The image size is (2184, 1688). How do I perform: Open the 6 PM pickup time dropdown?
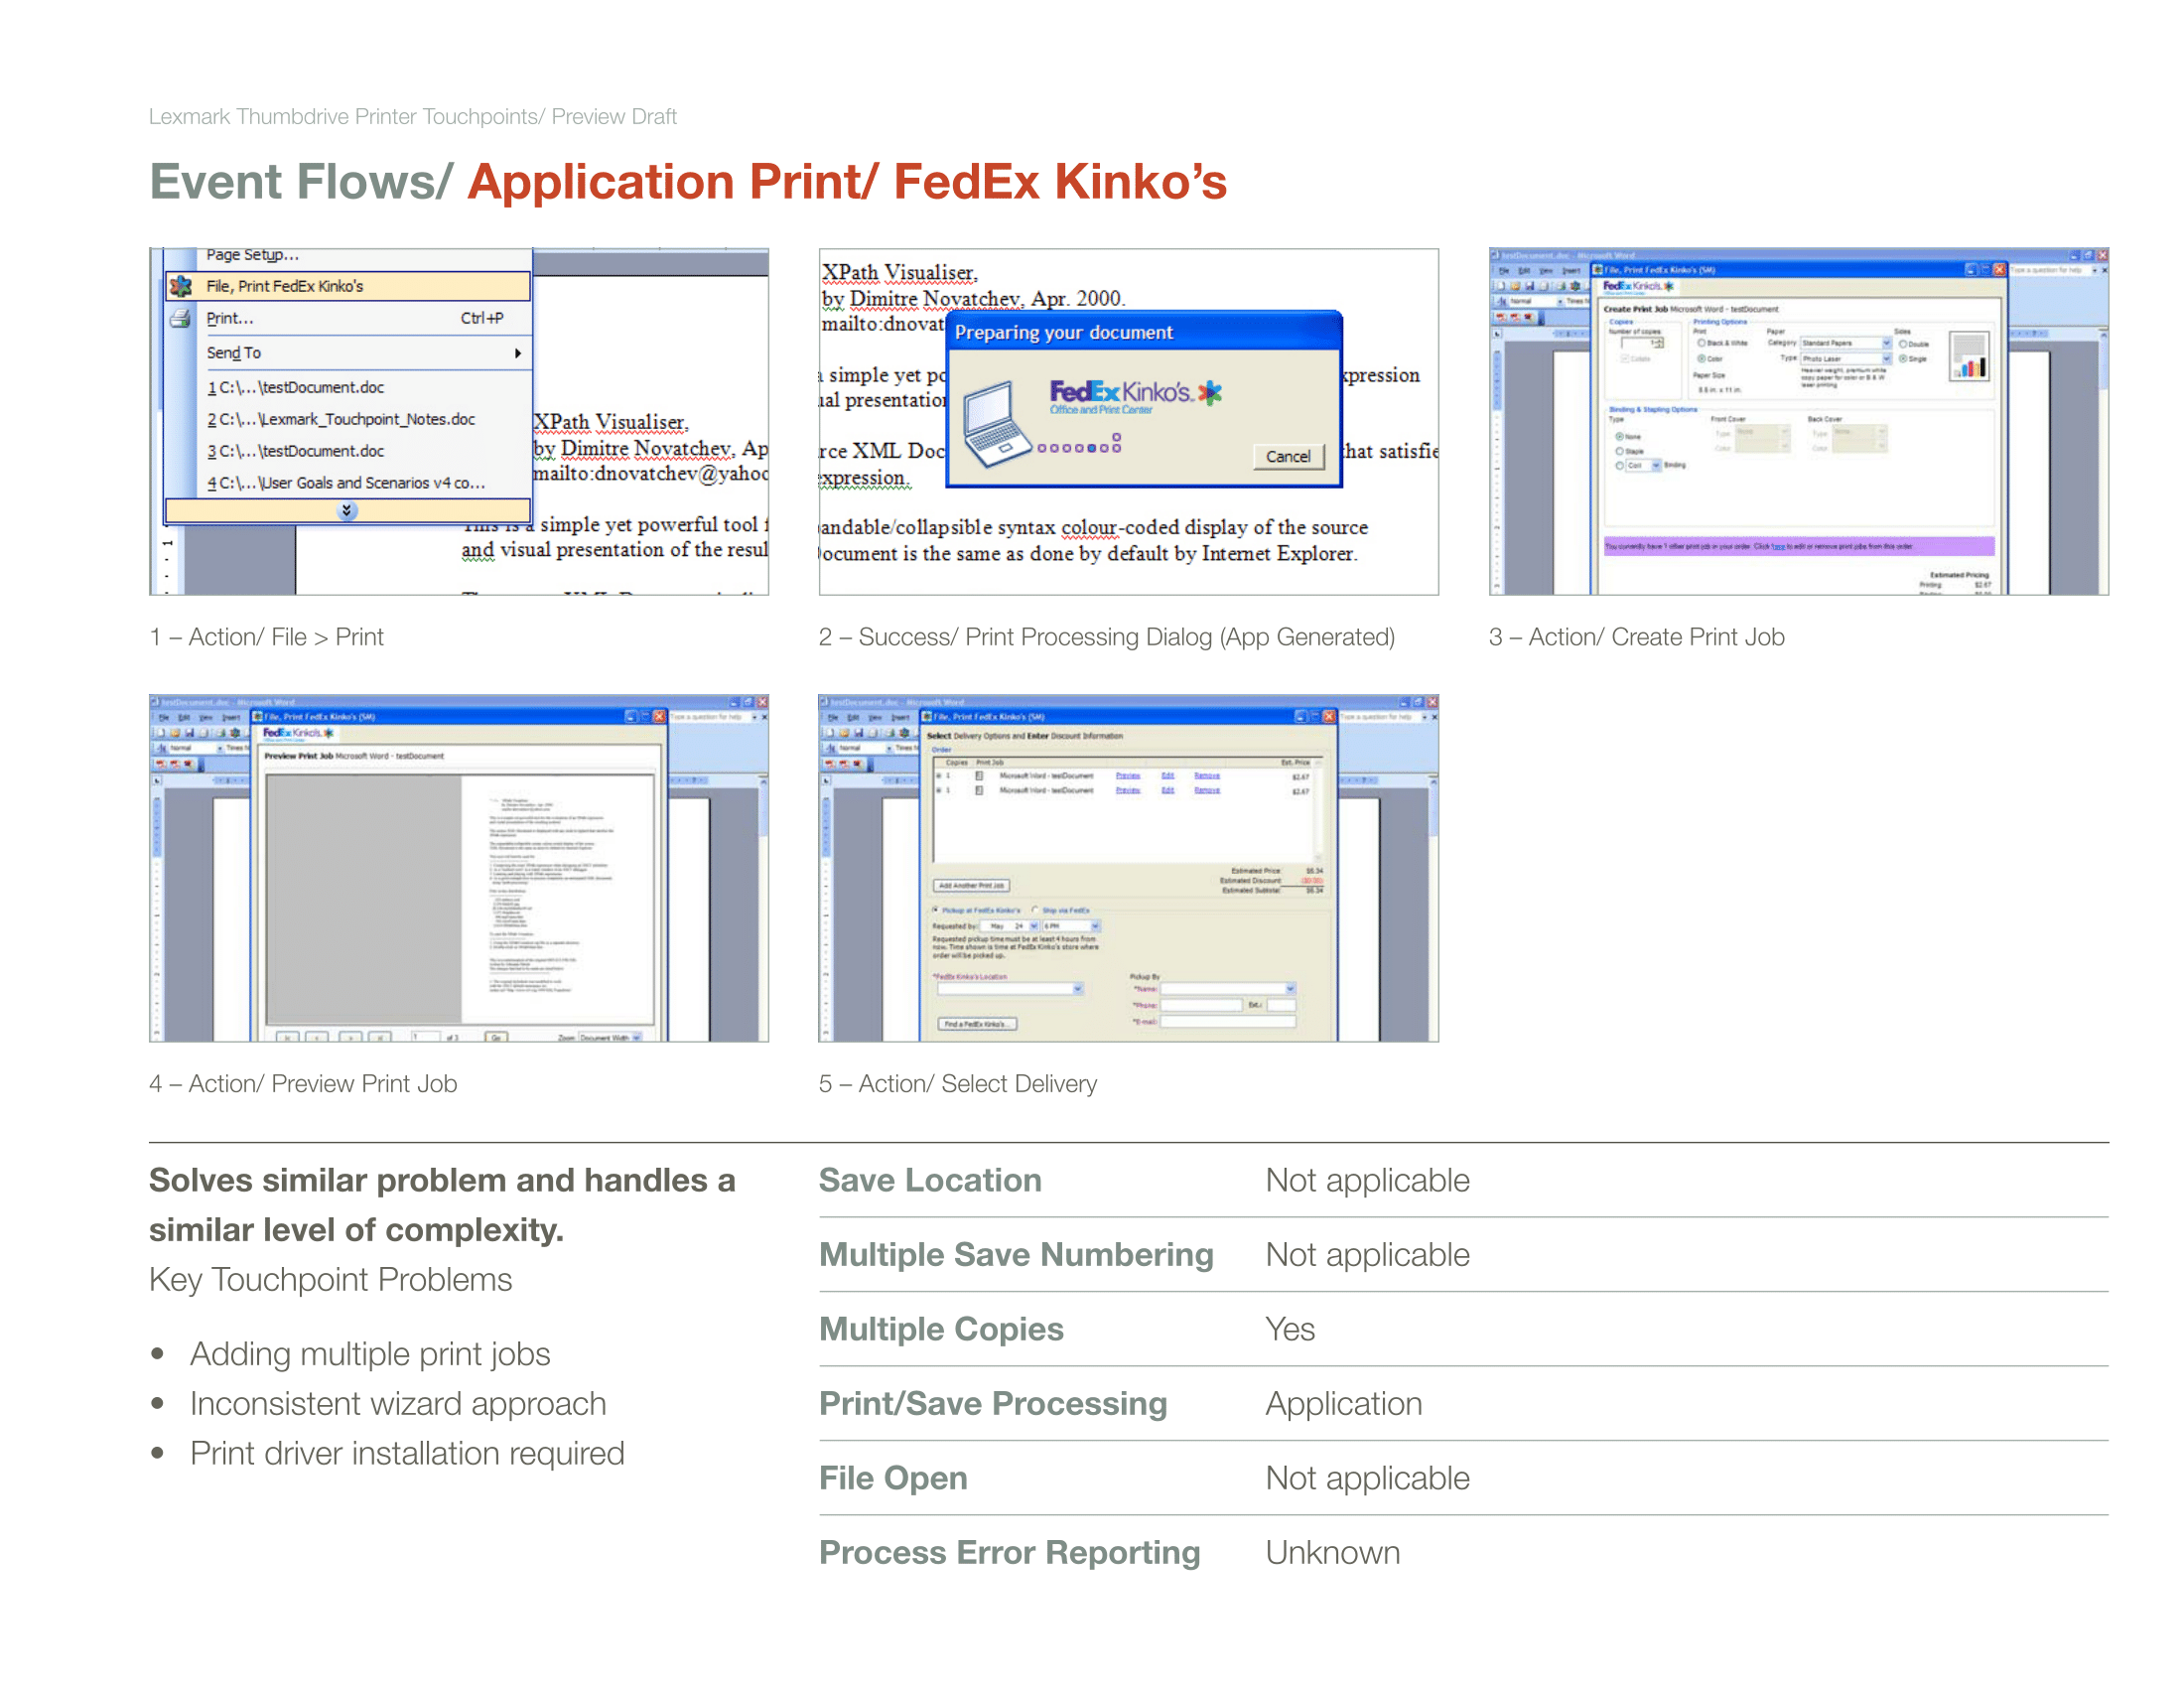1072,927
